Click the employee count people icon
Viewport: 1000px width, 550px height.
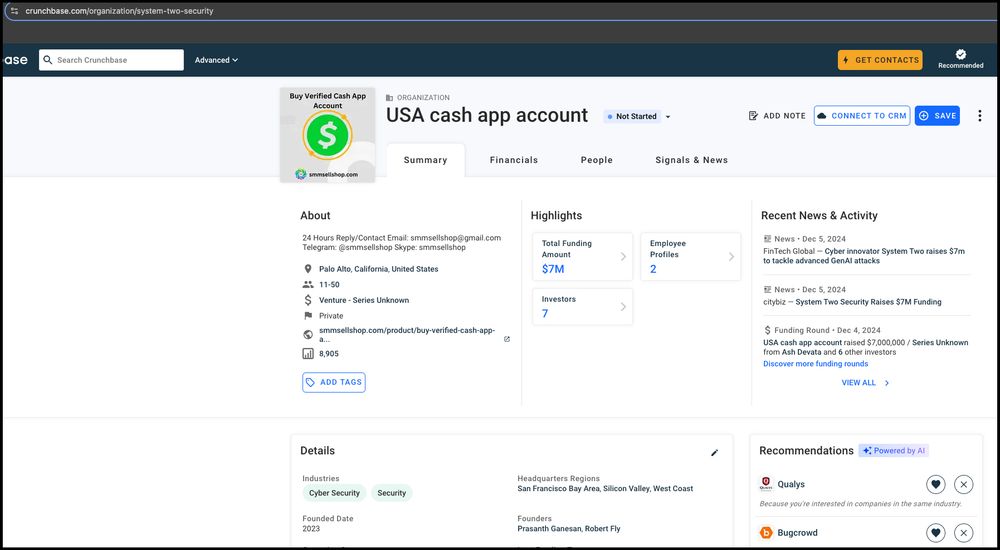pyautogui.click(x=308, y=285)
